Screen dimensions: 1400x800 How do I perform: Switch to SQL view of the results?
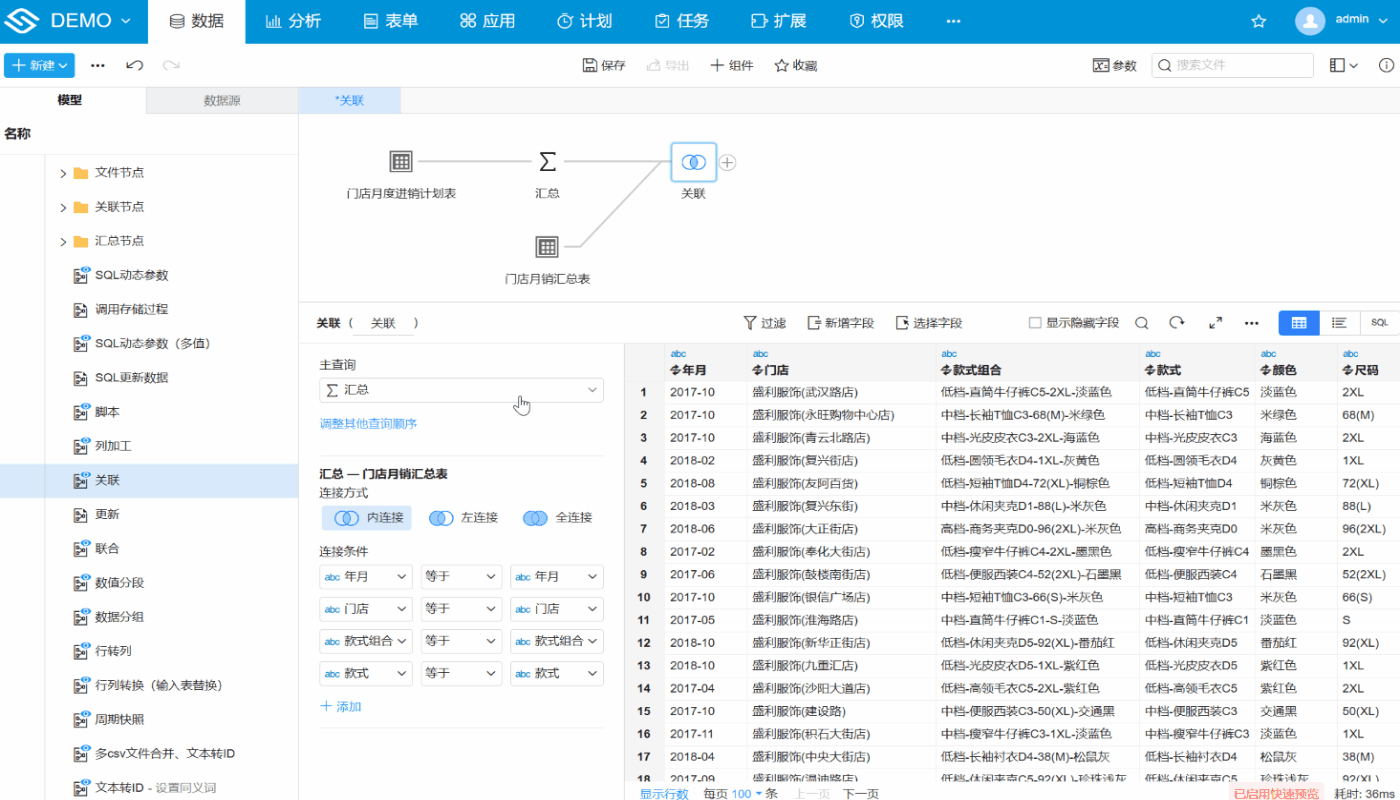point(1378,323)
